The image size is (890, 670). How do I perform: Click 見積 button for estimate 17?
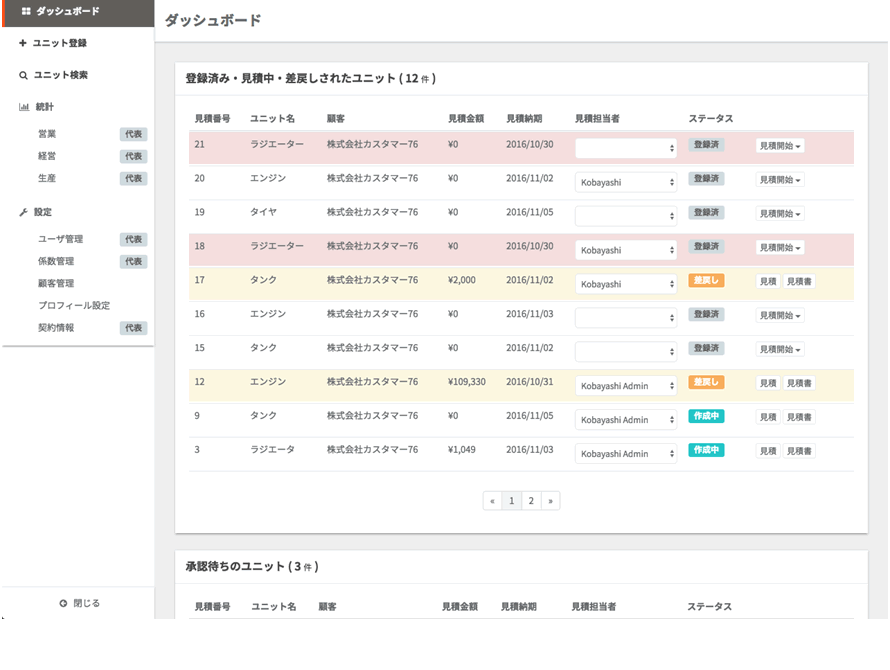pos(768,281)
